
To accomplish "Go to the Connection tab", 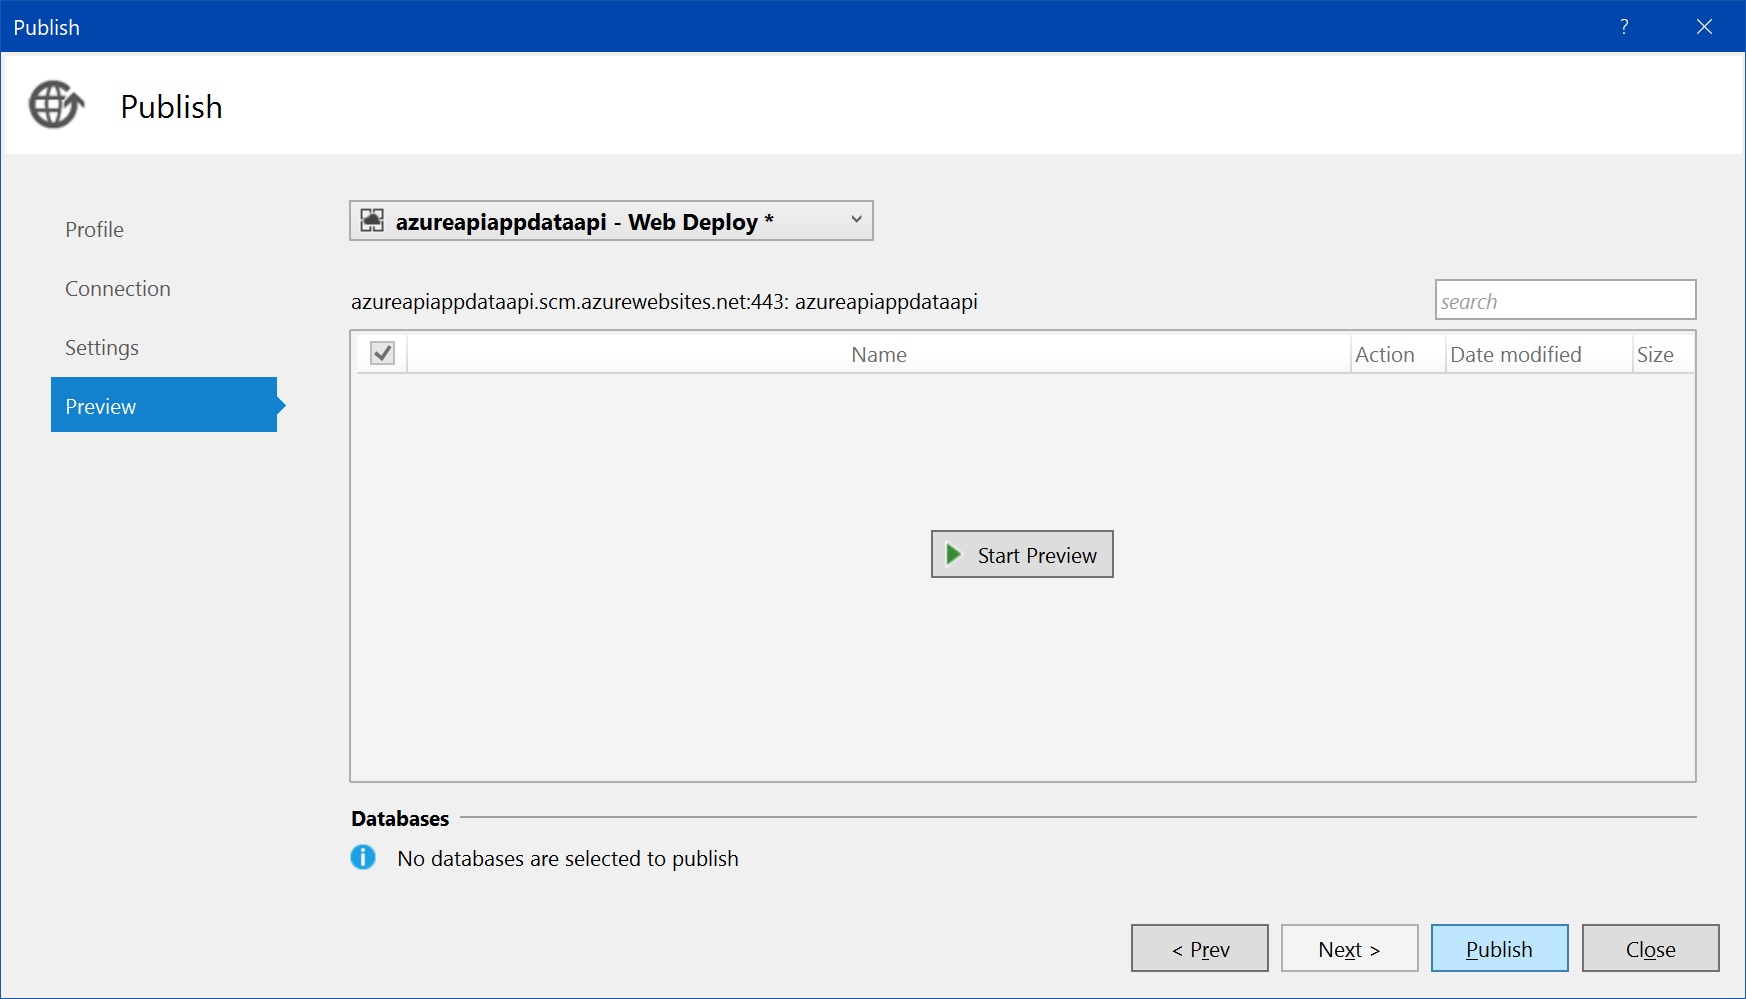I will coord(118,289).
